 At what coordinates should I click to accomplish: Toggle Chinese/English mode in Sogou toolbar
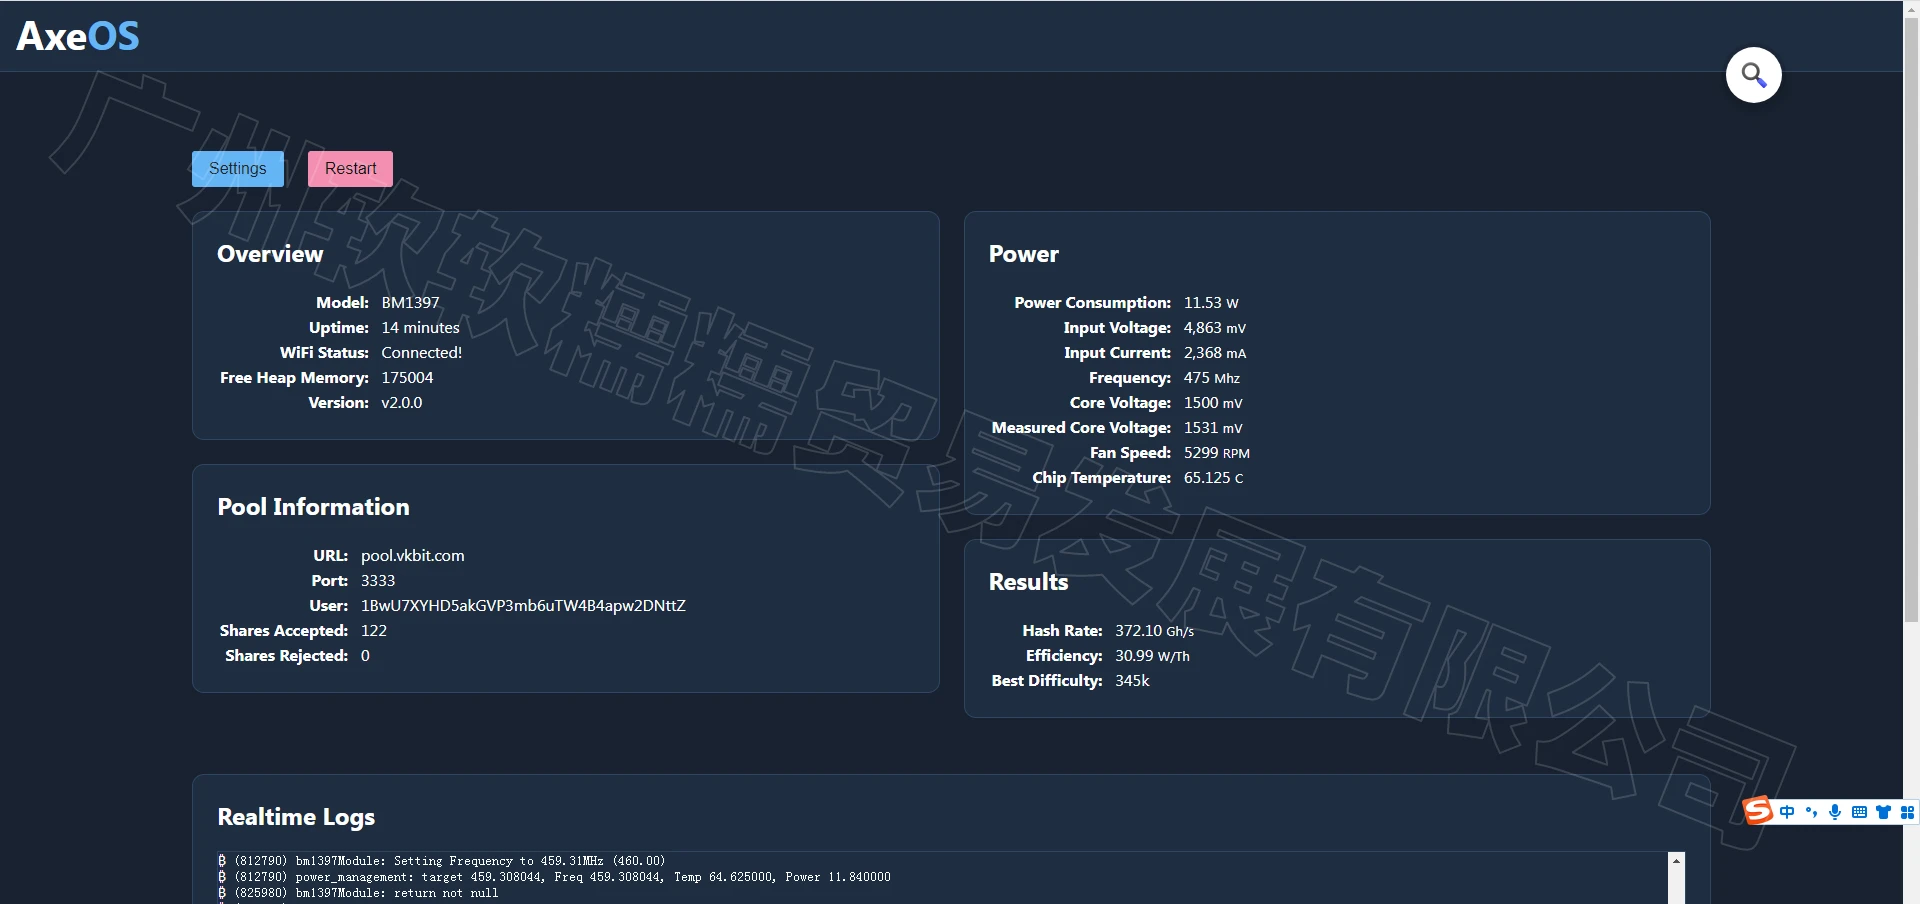point(1786,812)
